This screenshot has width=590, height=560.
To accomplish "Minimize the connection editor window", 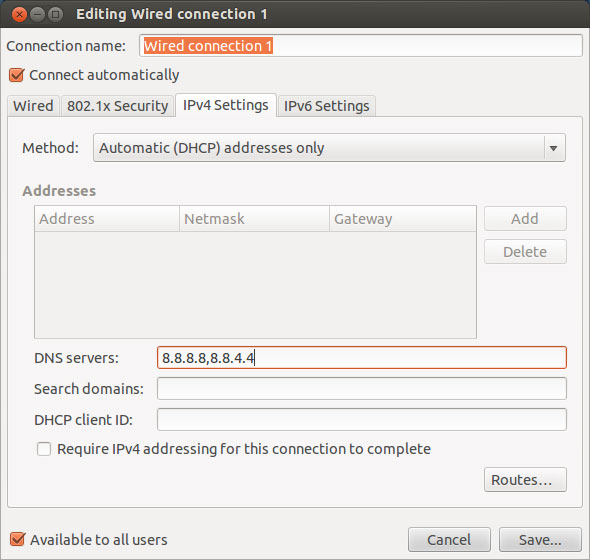I will [x=37, y=15].
